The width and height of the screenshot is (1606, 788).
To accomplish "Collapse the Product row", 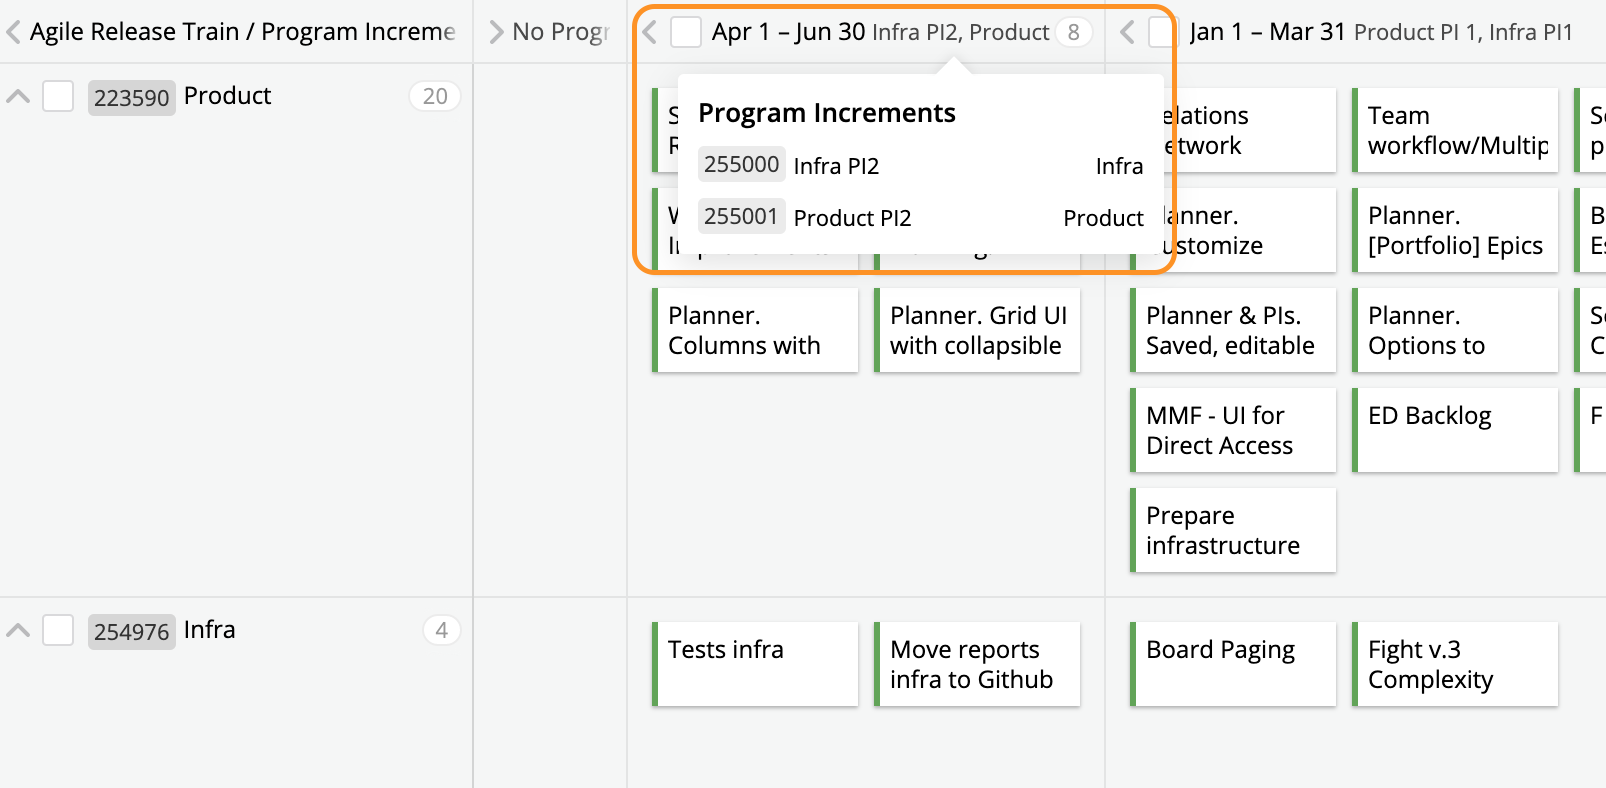I will 18,97.
